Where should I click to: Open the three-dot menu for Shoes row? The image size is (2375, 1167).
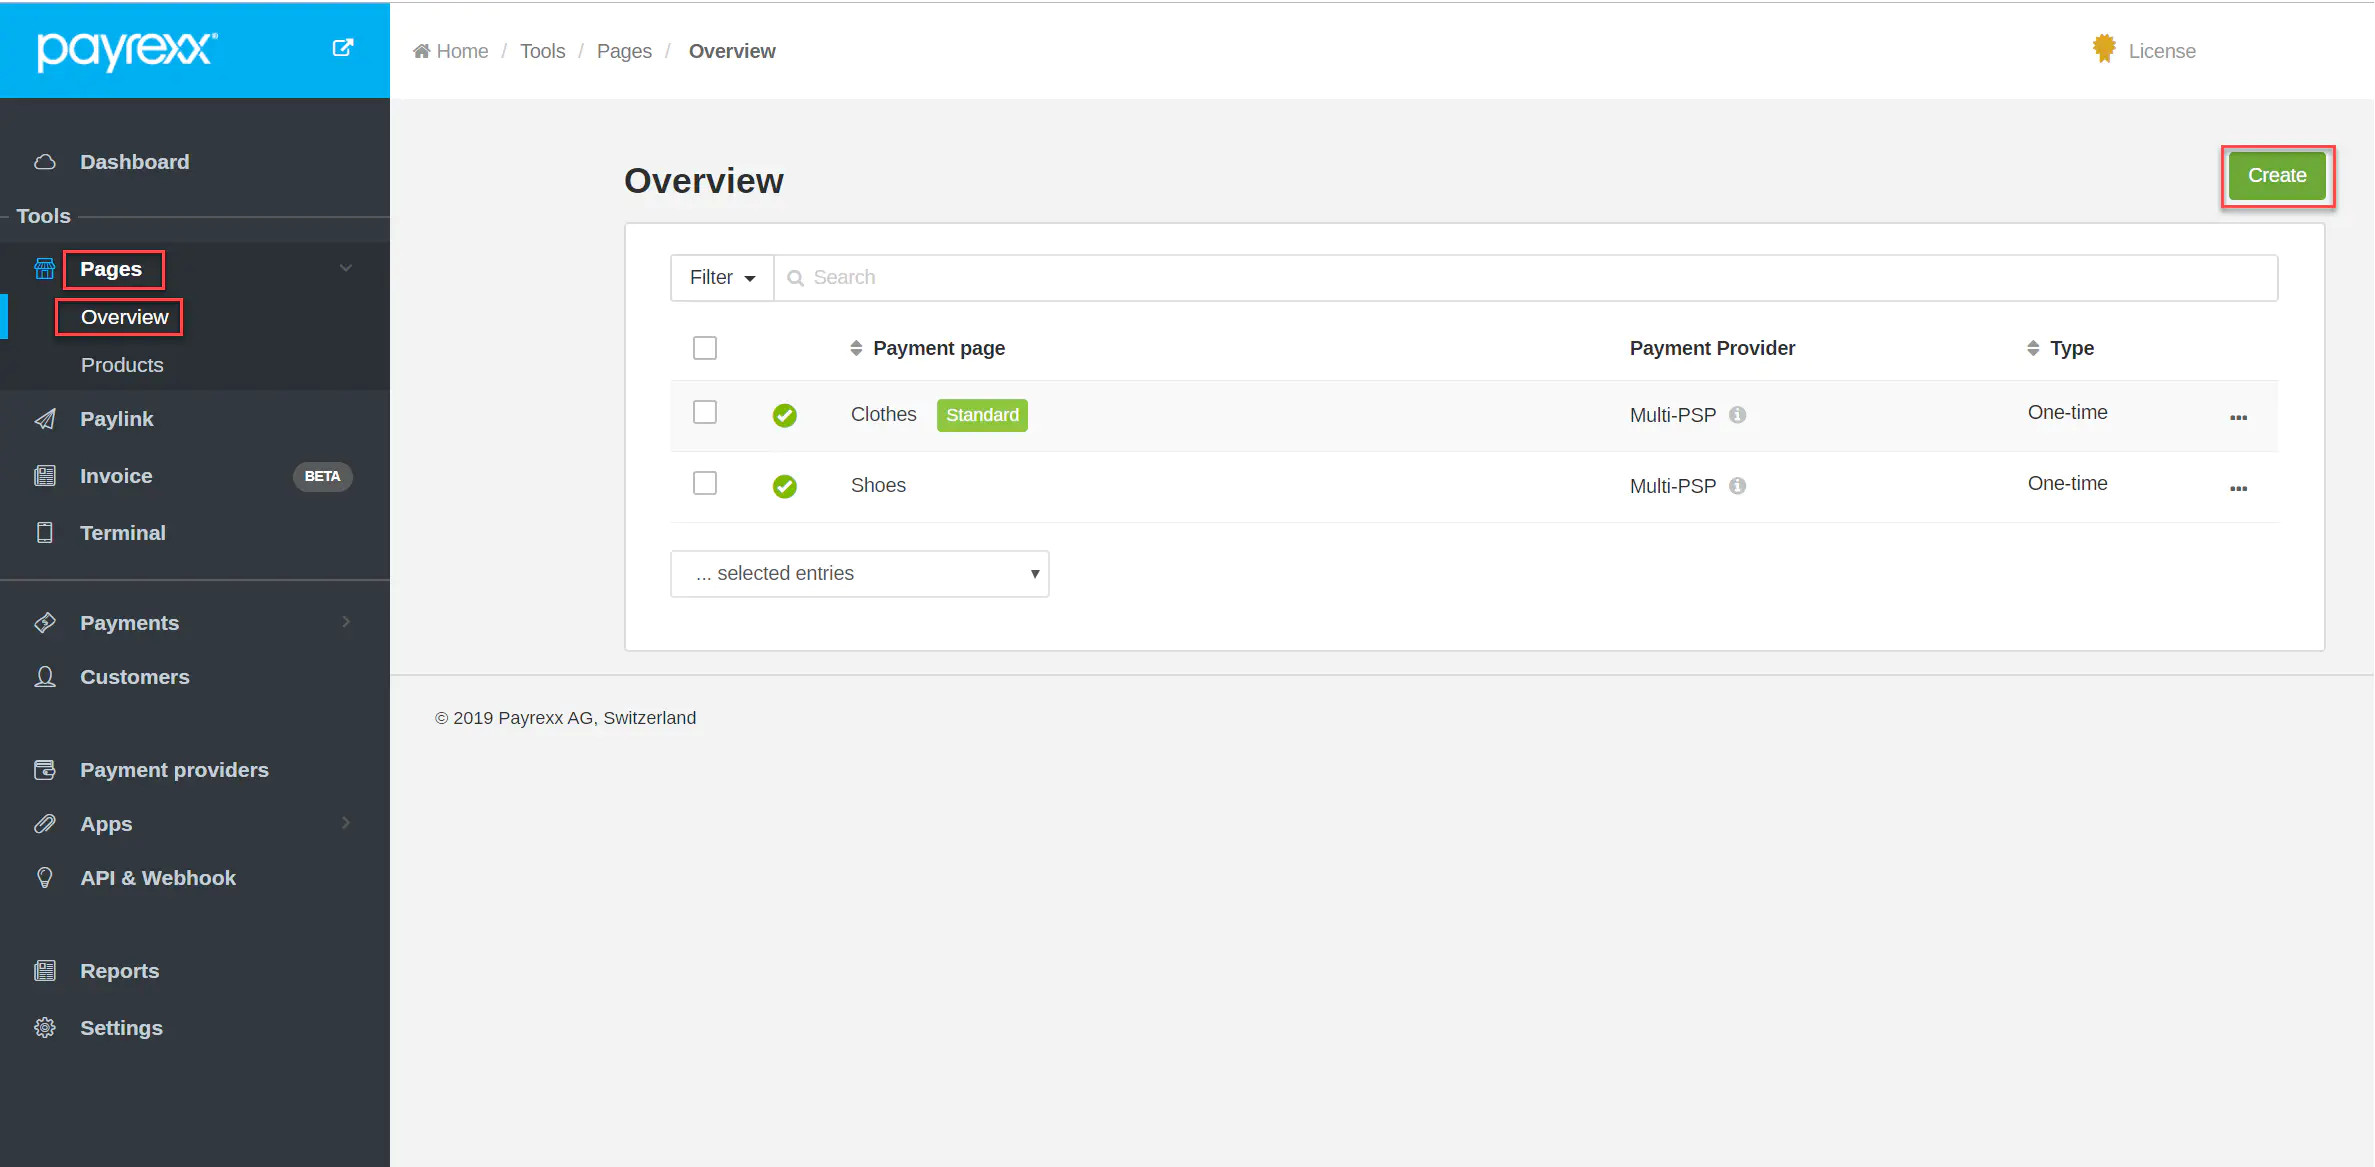(2238, 488)
